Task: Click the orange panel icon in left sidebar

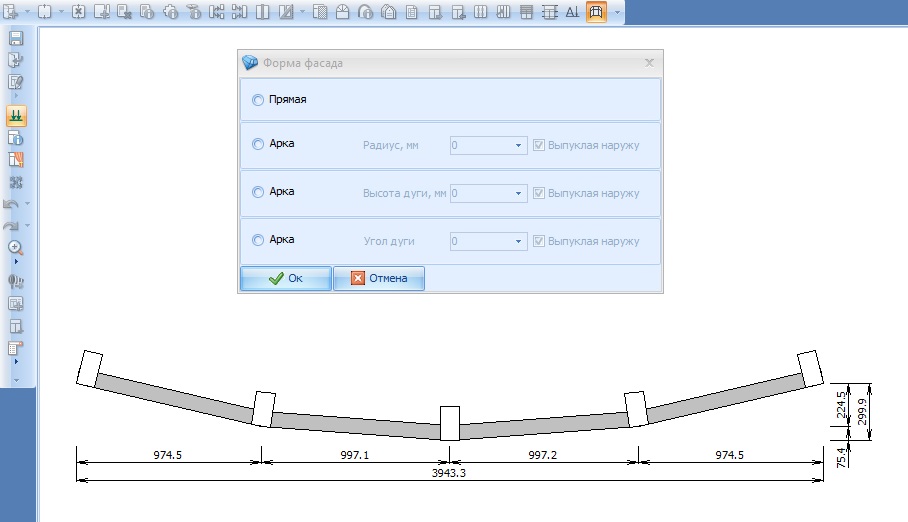Action: [x=16, y=159]
